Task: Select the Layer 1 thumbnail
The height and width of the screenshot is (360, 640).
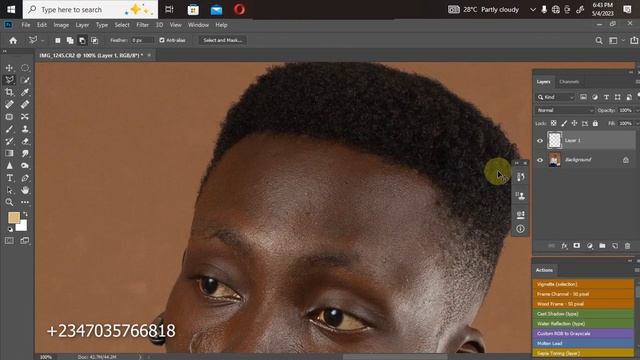Action: pos(554,140)
